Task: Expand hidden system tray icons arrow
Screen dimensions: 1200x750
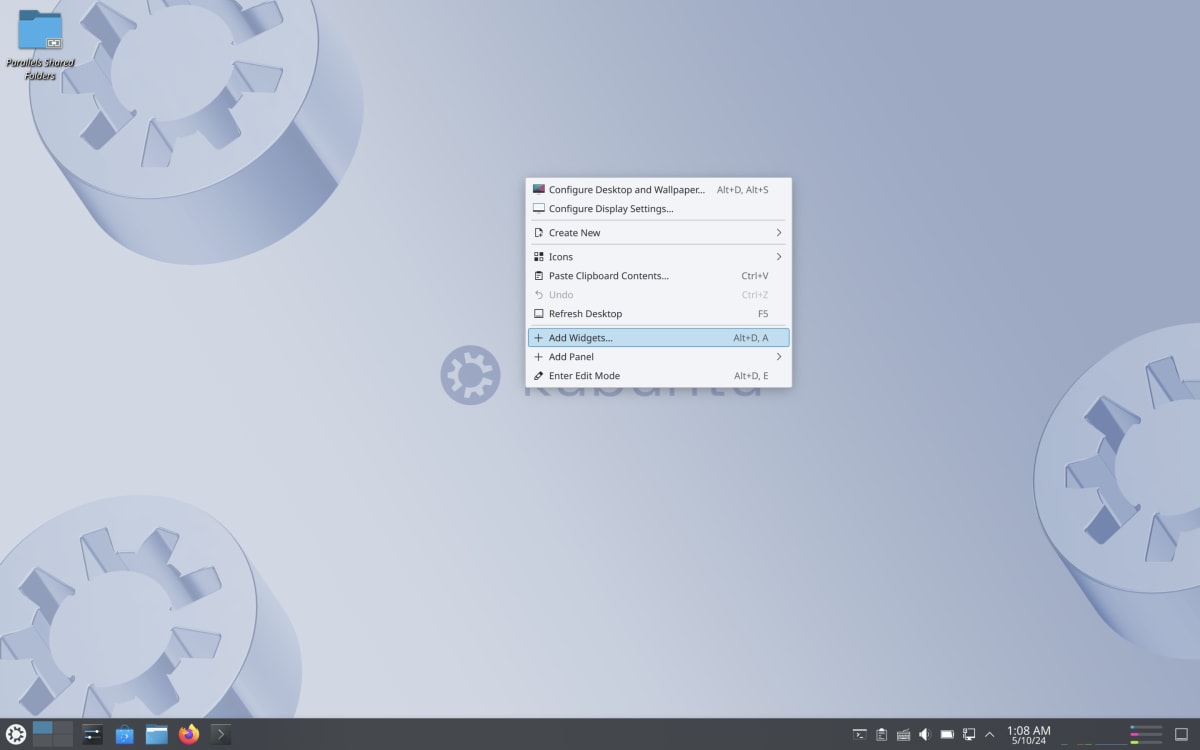Action: (x=990, y=735)
